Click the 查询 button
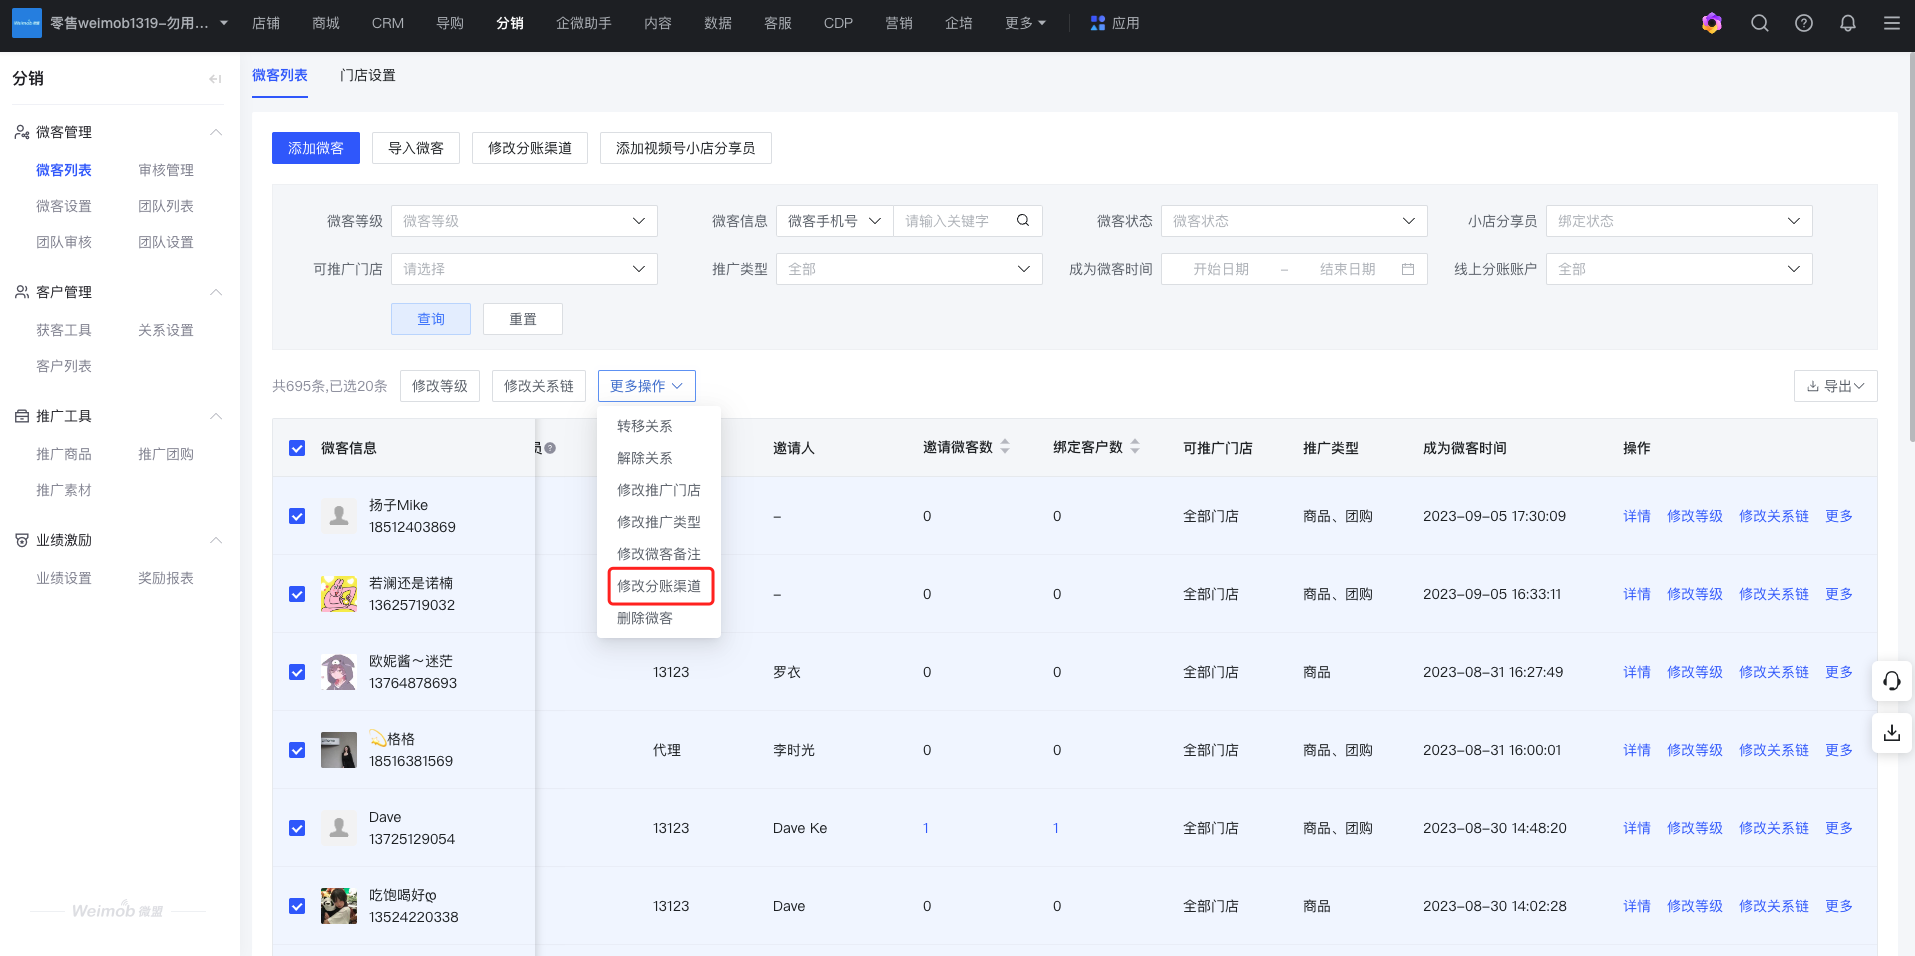This screenshot has height=956, width=1915. (x=431, y=319)
